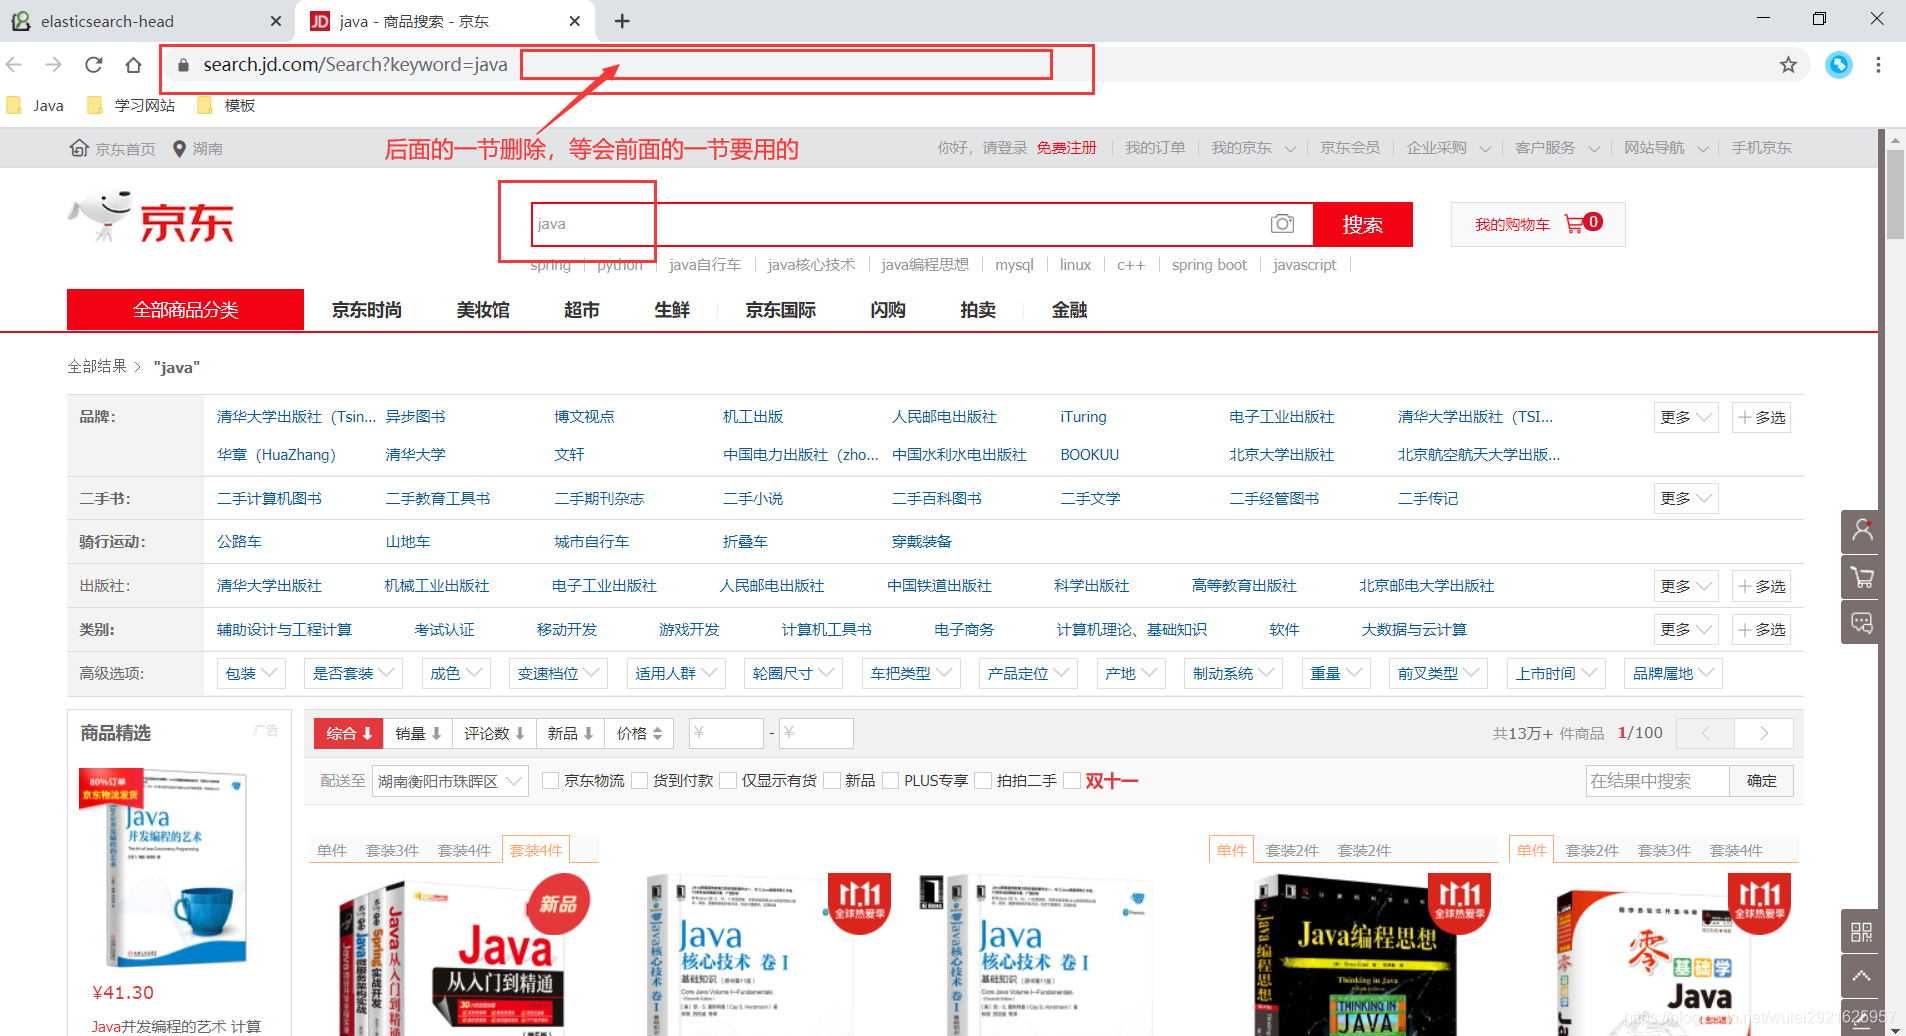This screenshot has width=1906, height=1036.
Task: Open the user profile sidebar icon
Action: pos(1861,531)
